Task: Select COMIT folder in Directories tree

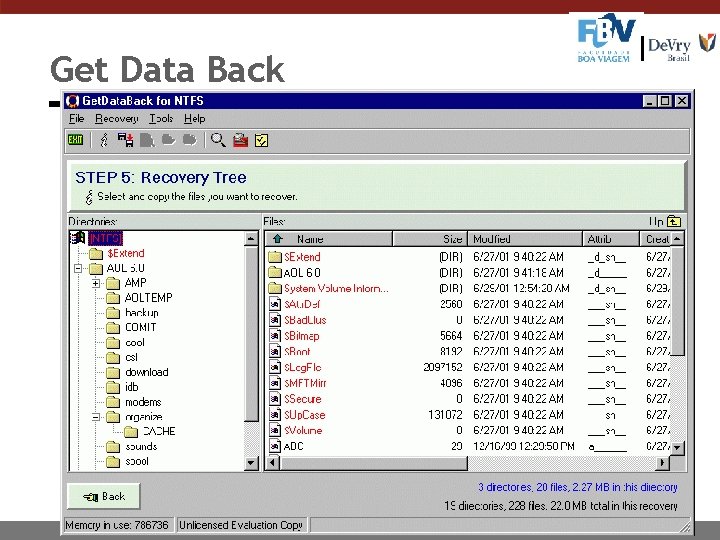Action: [141, 327]
